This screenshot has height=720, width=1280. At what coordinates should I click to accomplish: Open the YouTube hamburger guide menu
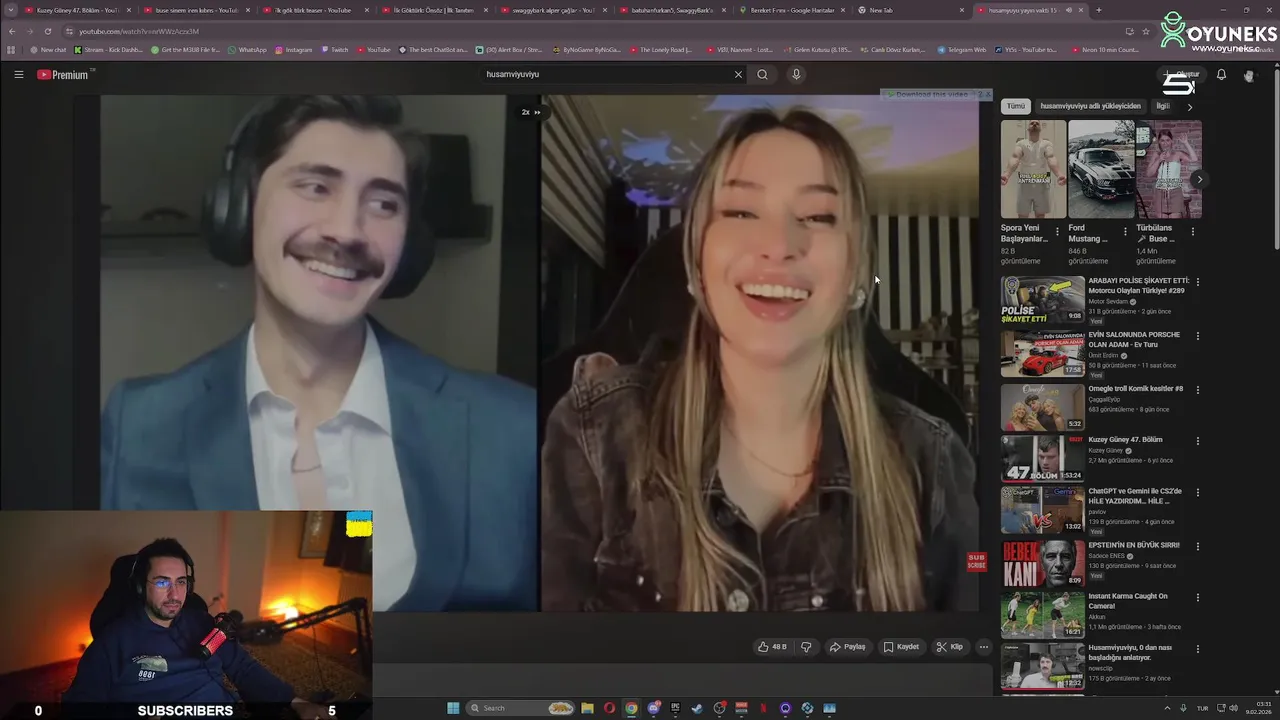pyautogui.click(x=18, y=74)
